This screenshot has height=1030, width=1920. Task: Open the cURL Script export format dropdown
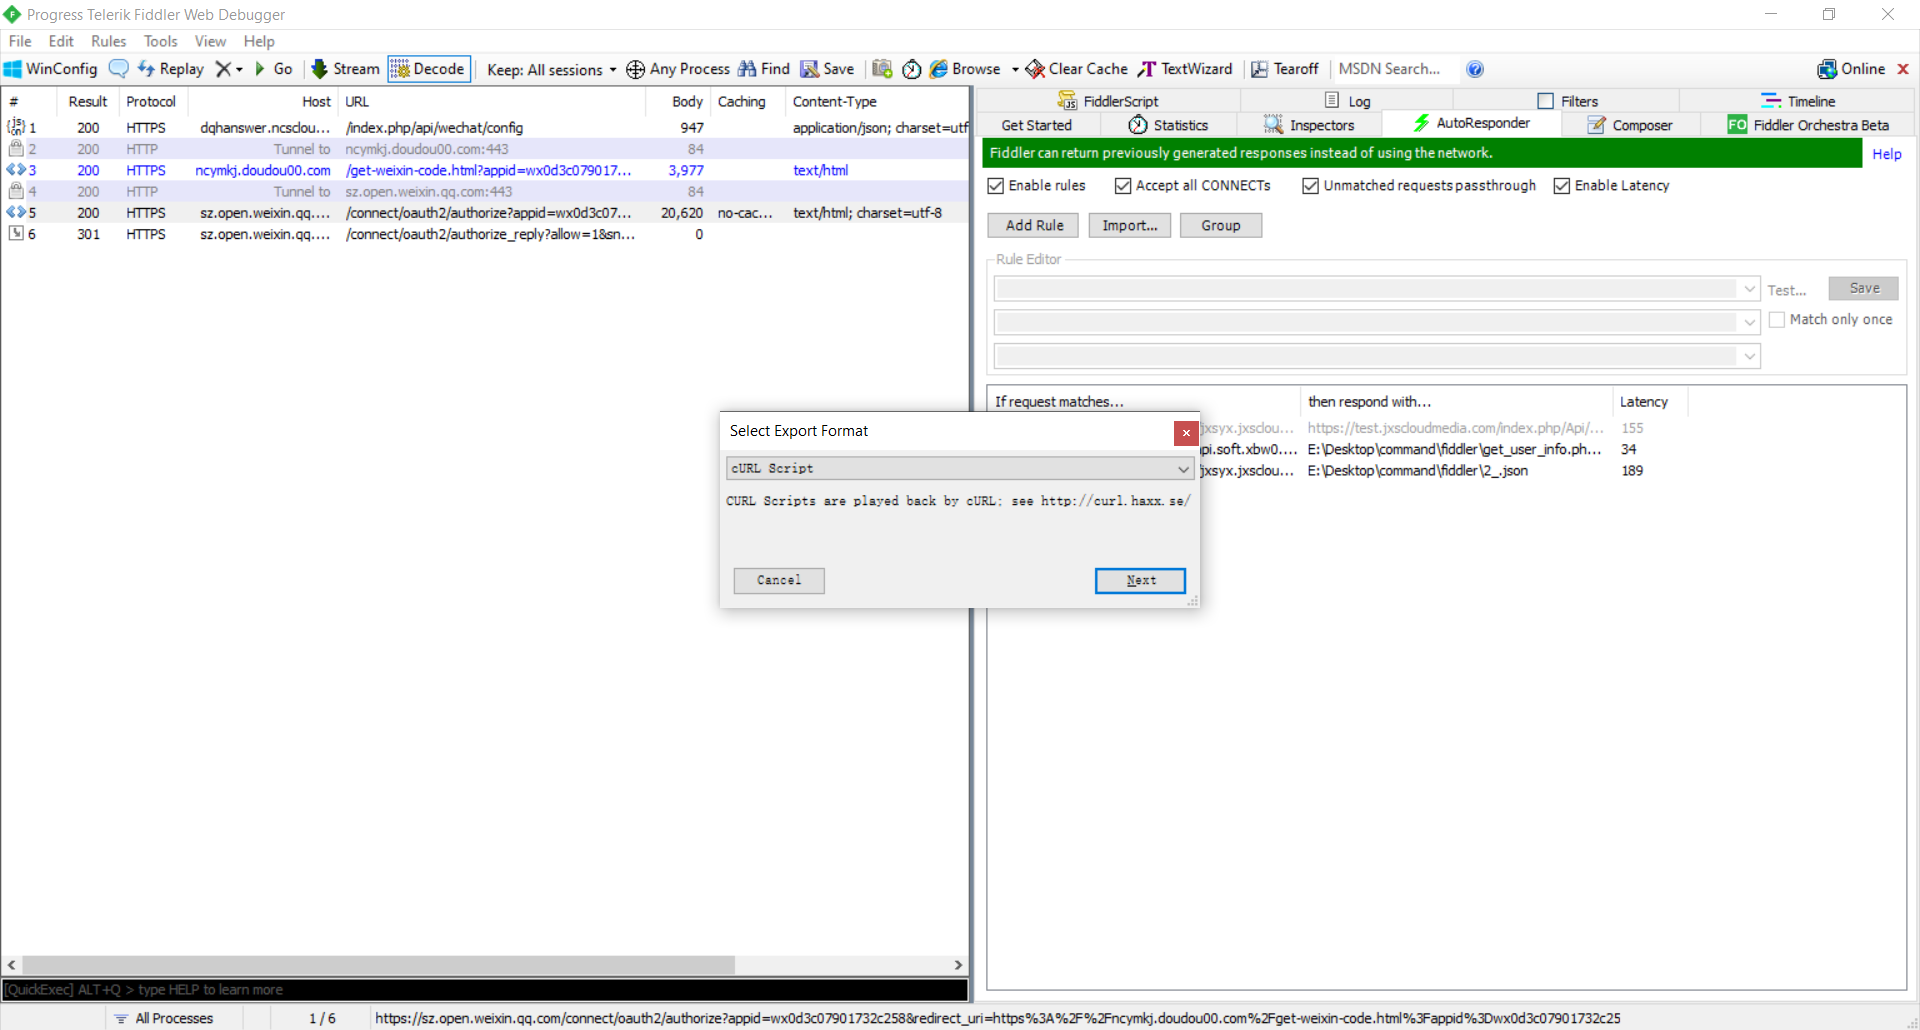[960, 468]
